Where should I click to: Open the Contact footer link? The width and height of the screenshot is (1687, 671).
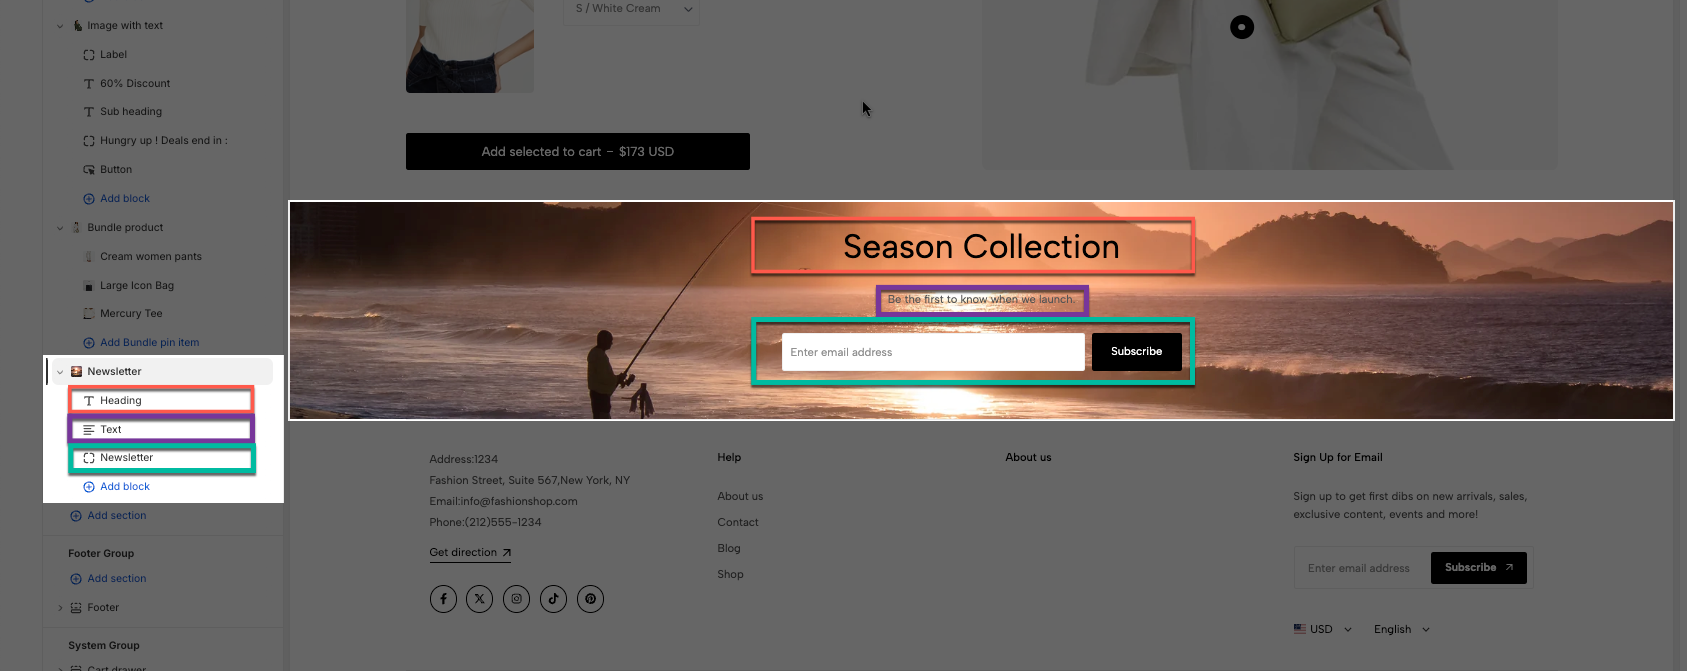pyautogui.click(x=738, y=523)
